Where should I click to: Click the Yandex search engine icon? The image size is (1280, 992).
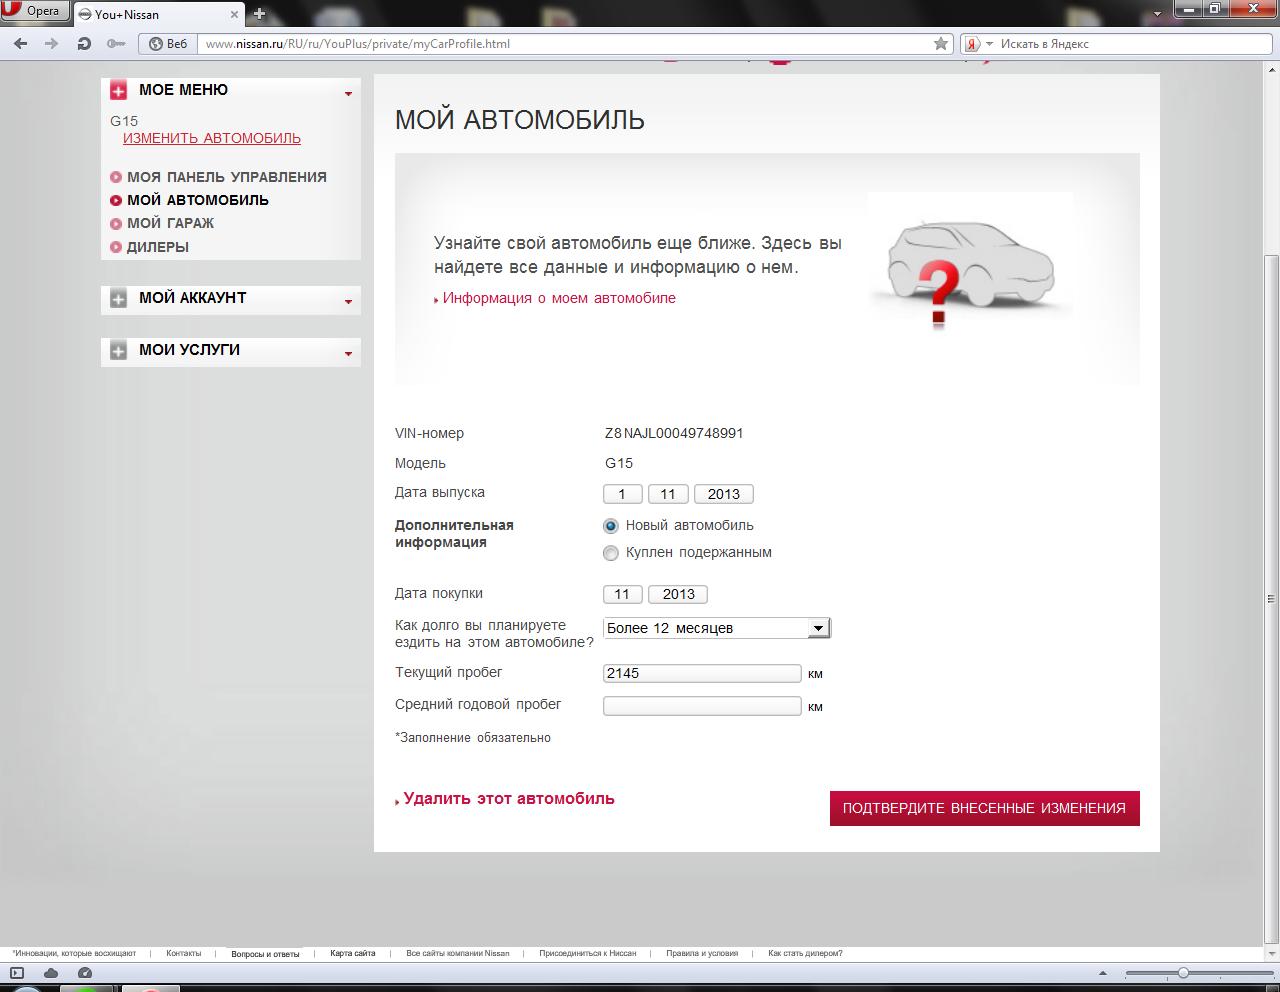click(x=972, y=44)
